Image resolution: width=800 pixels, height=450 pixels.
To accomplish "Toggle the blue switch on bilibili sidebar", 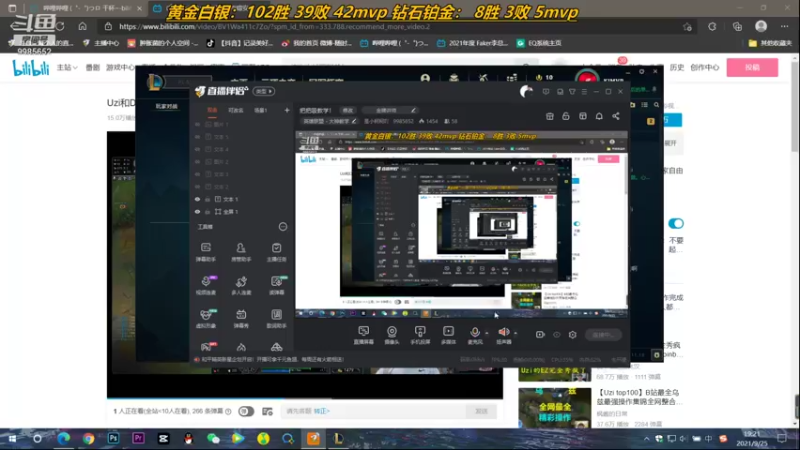I will pyautogui.click(x=676, y=223).
